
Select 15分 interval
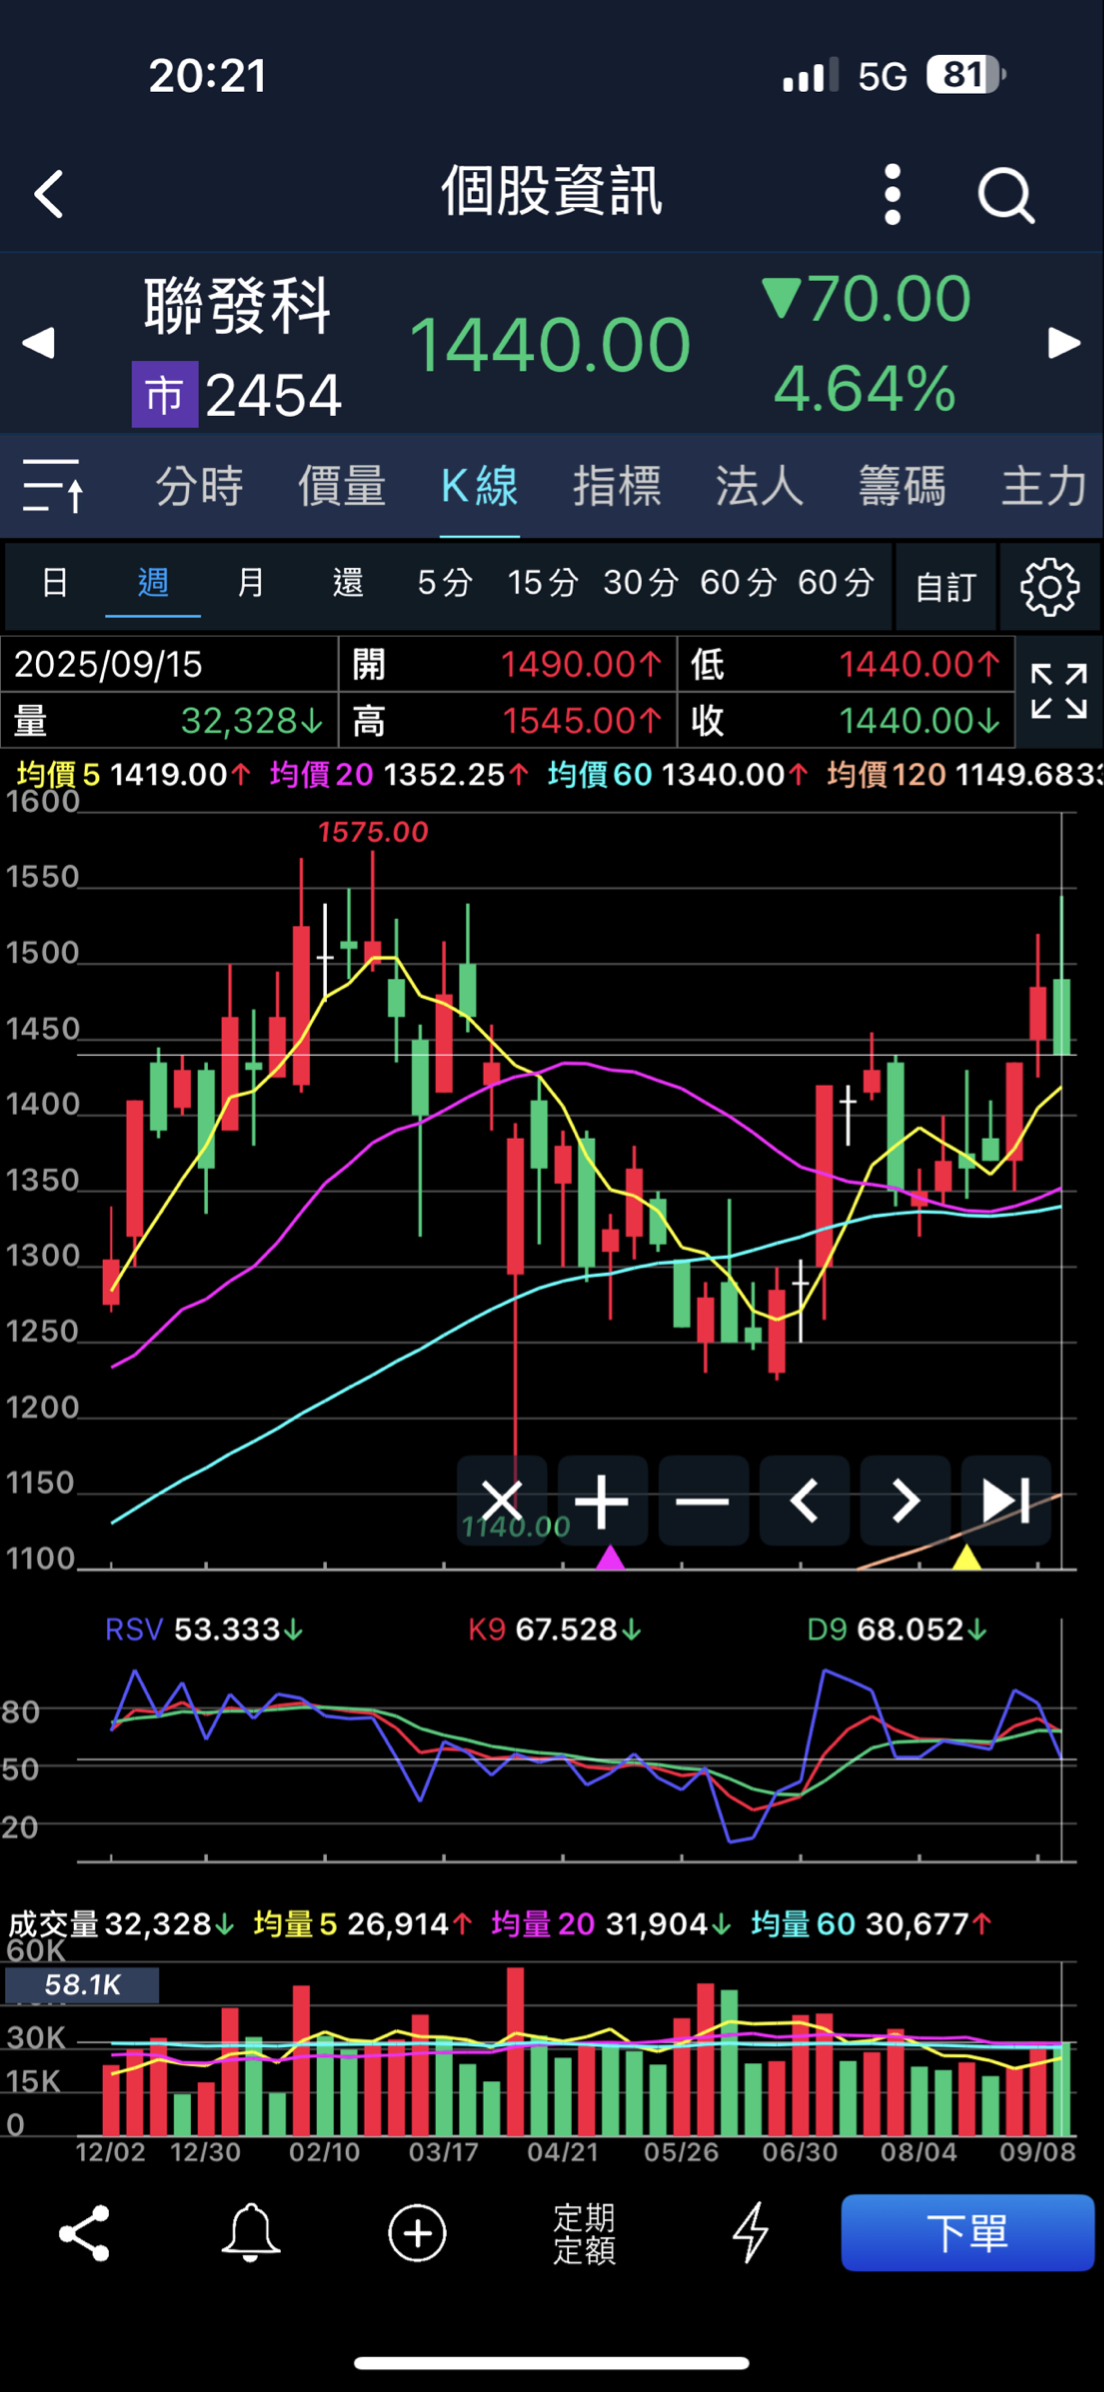[543, 582]
